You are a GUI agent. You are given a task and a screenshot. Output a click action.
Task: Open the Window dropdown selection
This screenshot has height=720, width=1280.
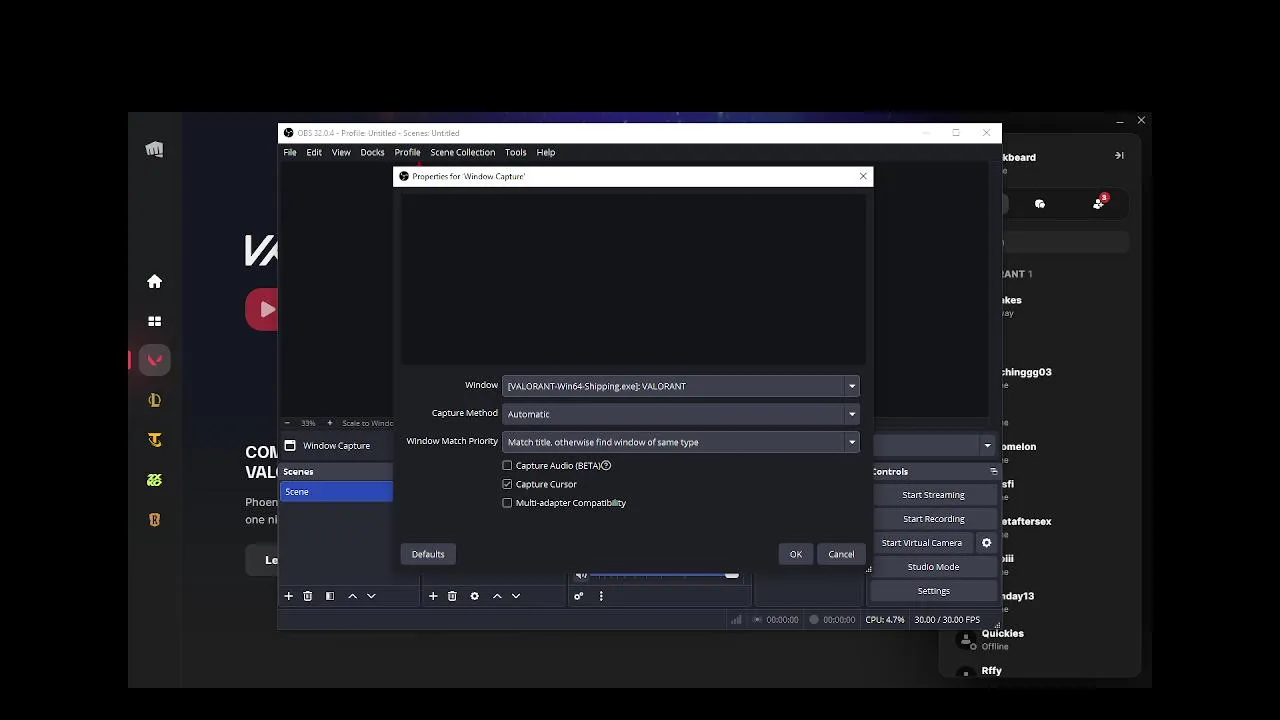point(680,386)
